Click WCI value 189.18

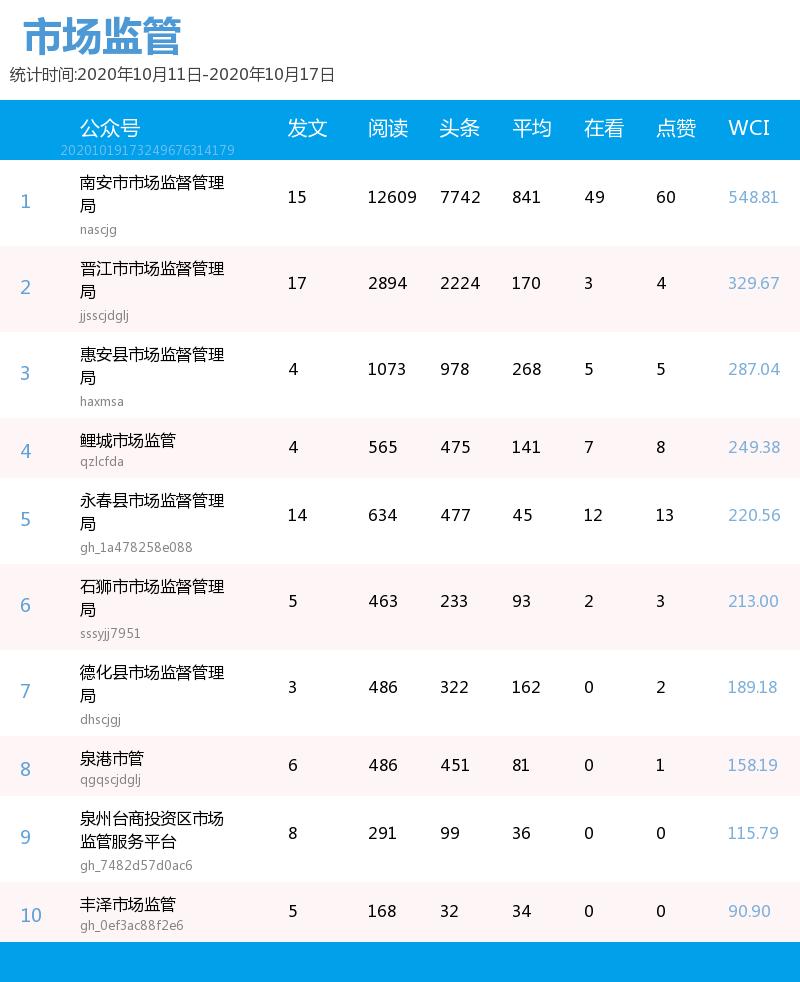click(752, 687)
